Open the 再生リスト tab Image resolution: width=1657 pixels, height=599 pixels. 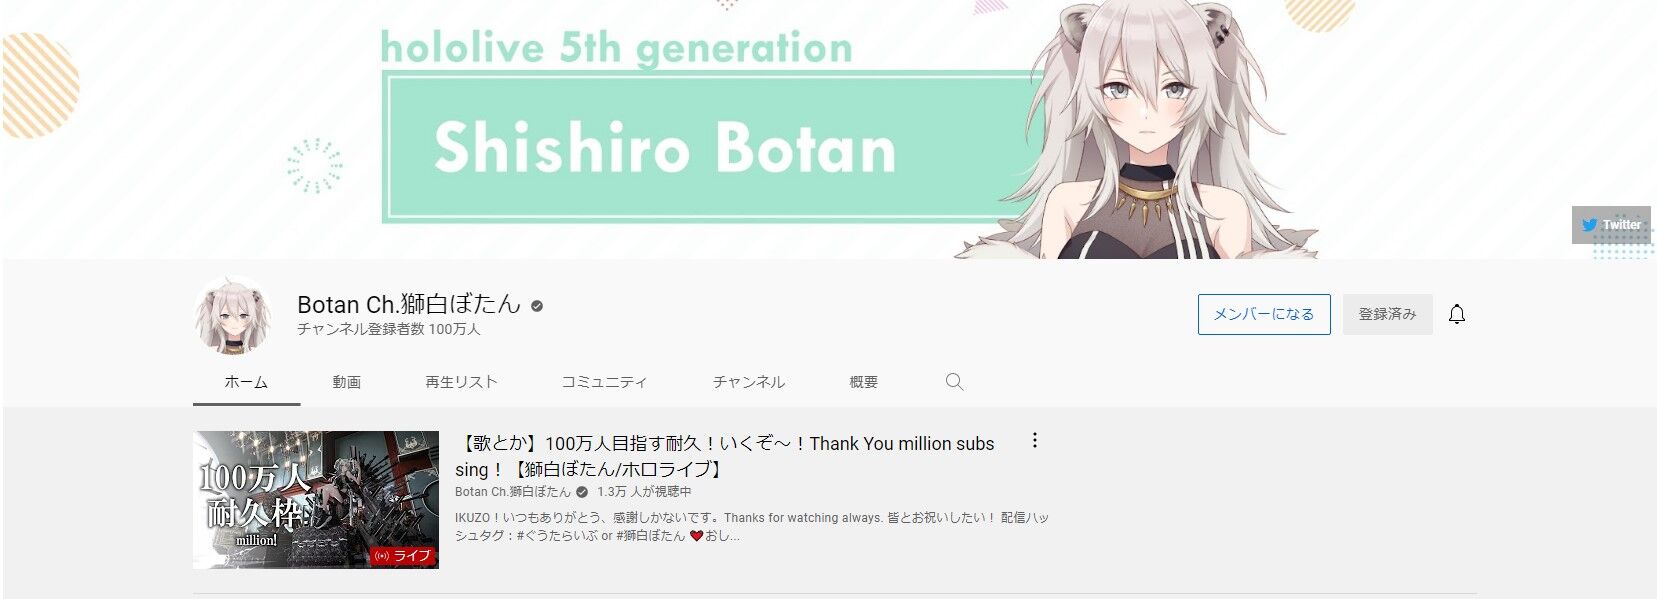461,382
